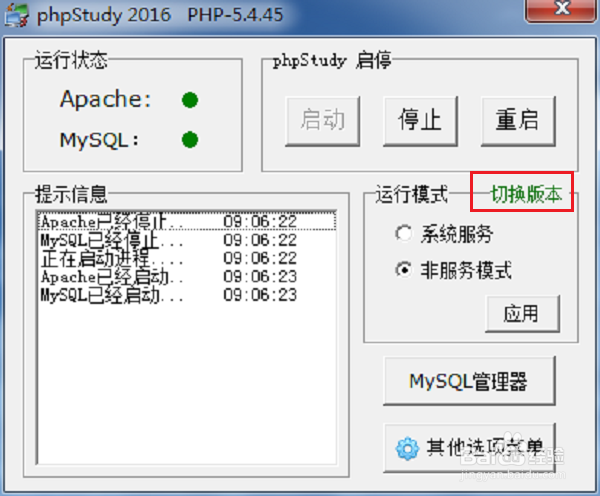Click the 'Apache:' status label
The height and width of the screenshot is (496, 600).
coord(105,100)
